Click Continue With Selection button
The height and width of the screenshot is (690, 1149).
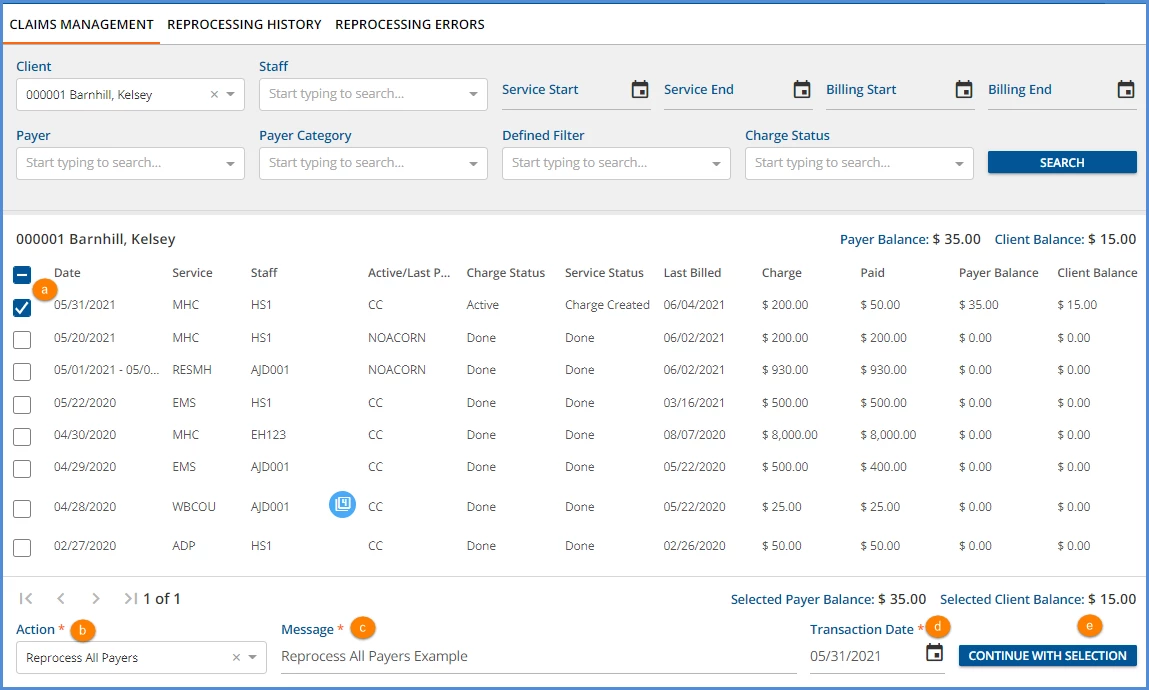(1047, 656)
